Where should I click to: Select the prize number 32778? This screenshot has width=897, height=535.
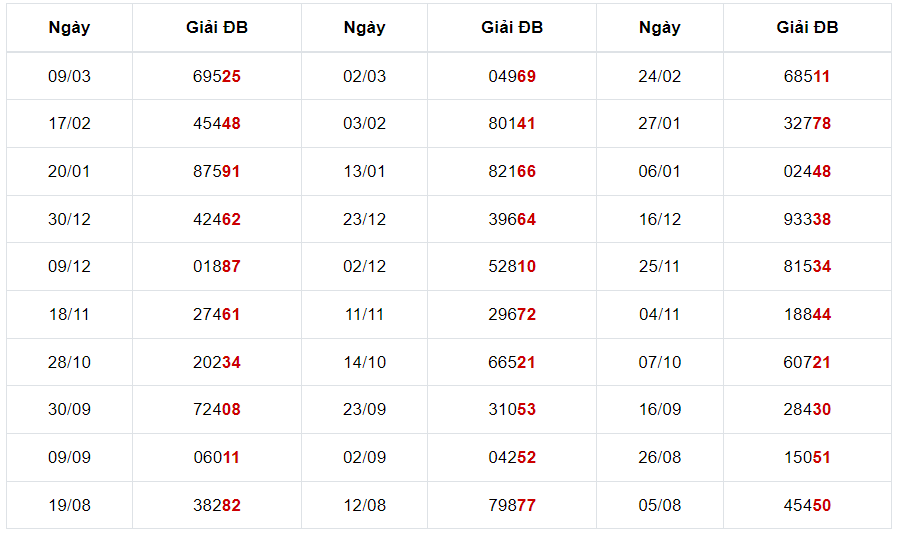pos(807,124)
